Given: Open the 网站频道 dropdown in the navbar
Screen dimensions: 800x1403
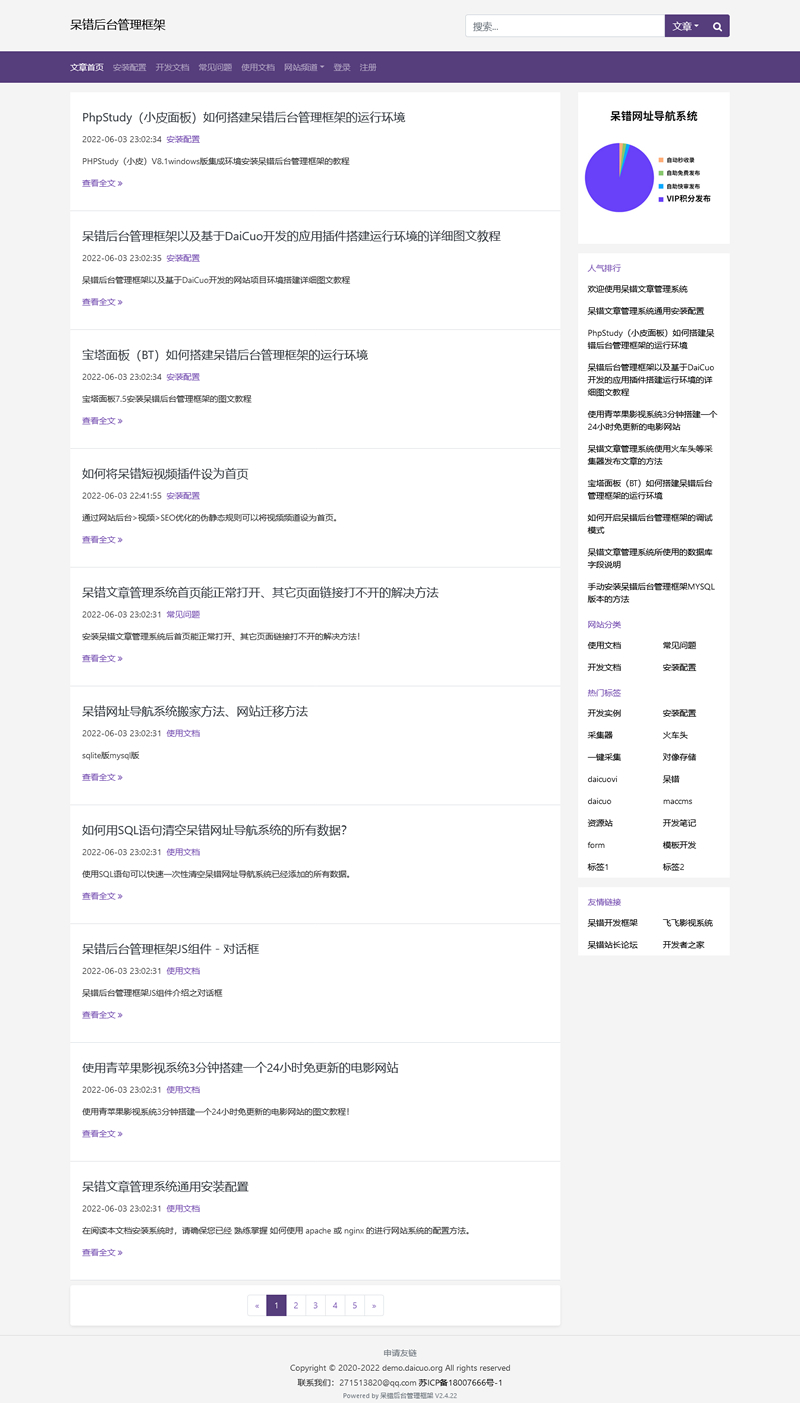Looking at the screenshot, I should point(303,66).
